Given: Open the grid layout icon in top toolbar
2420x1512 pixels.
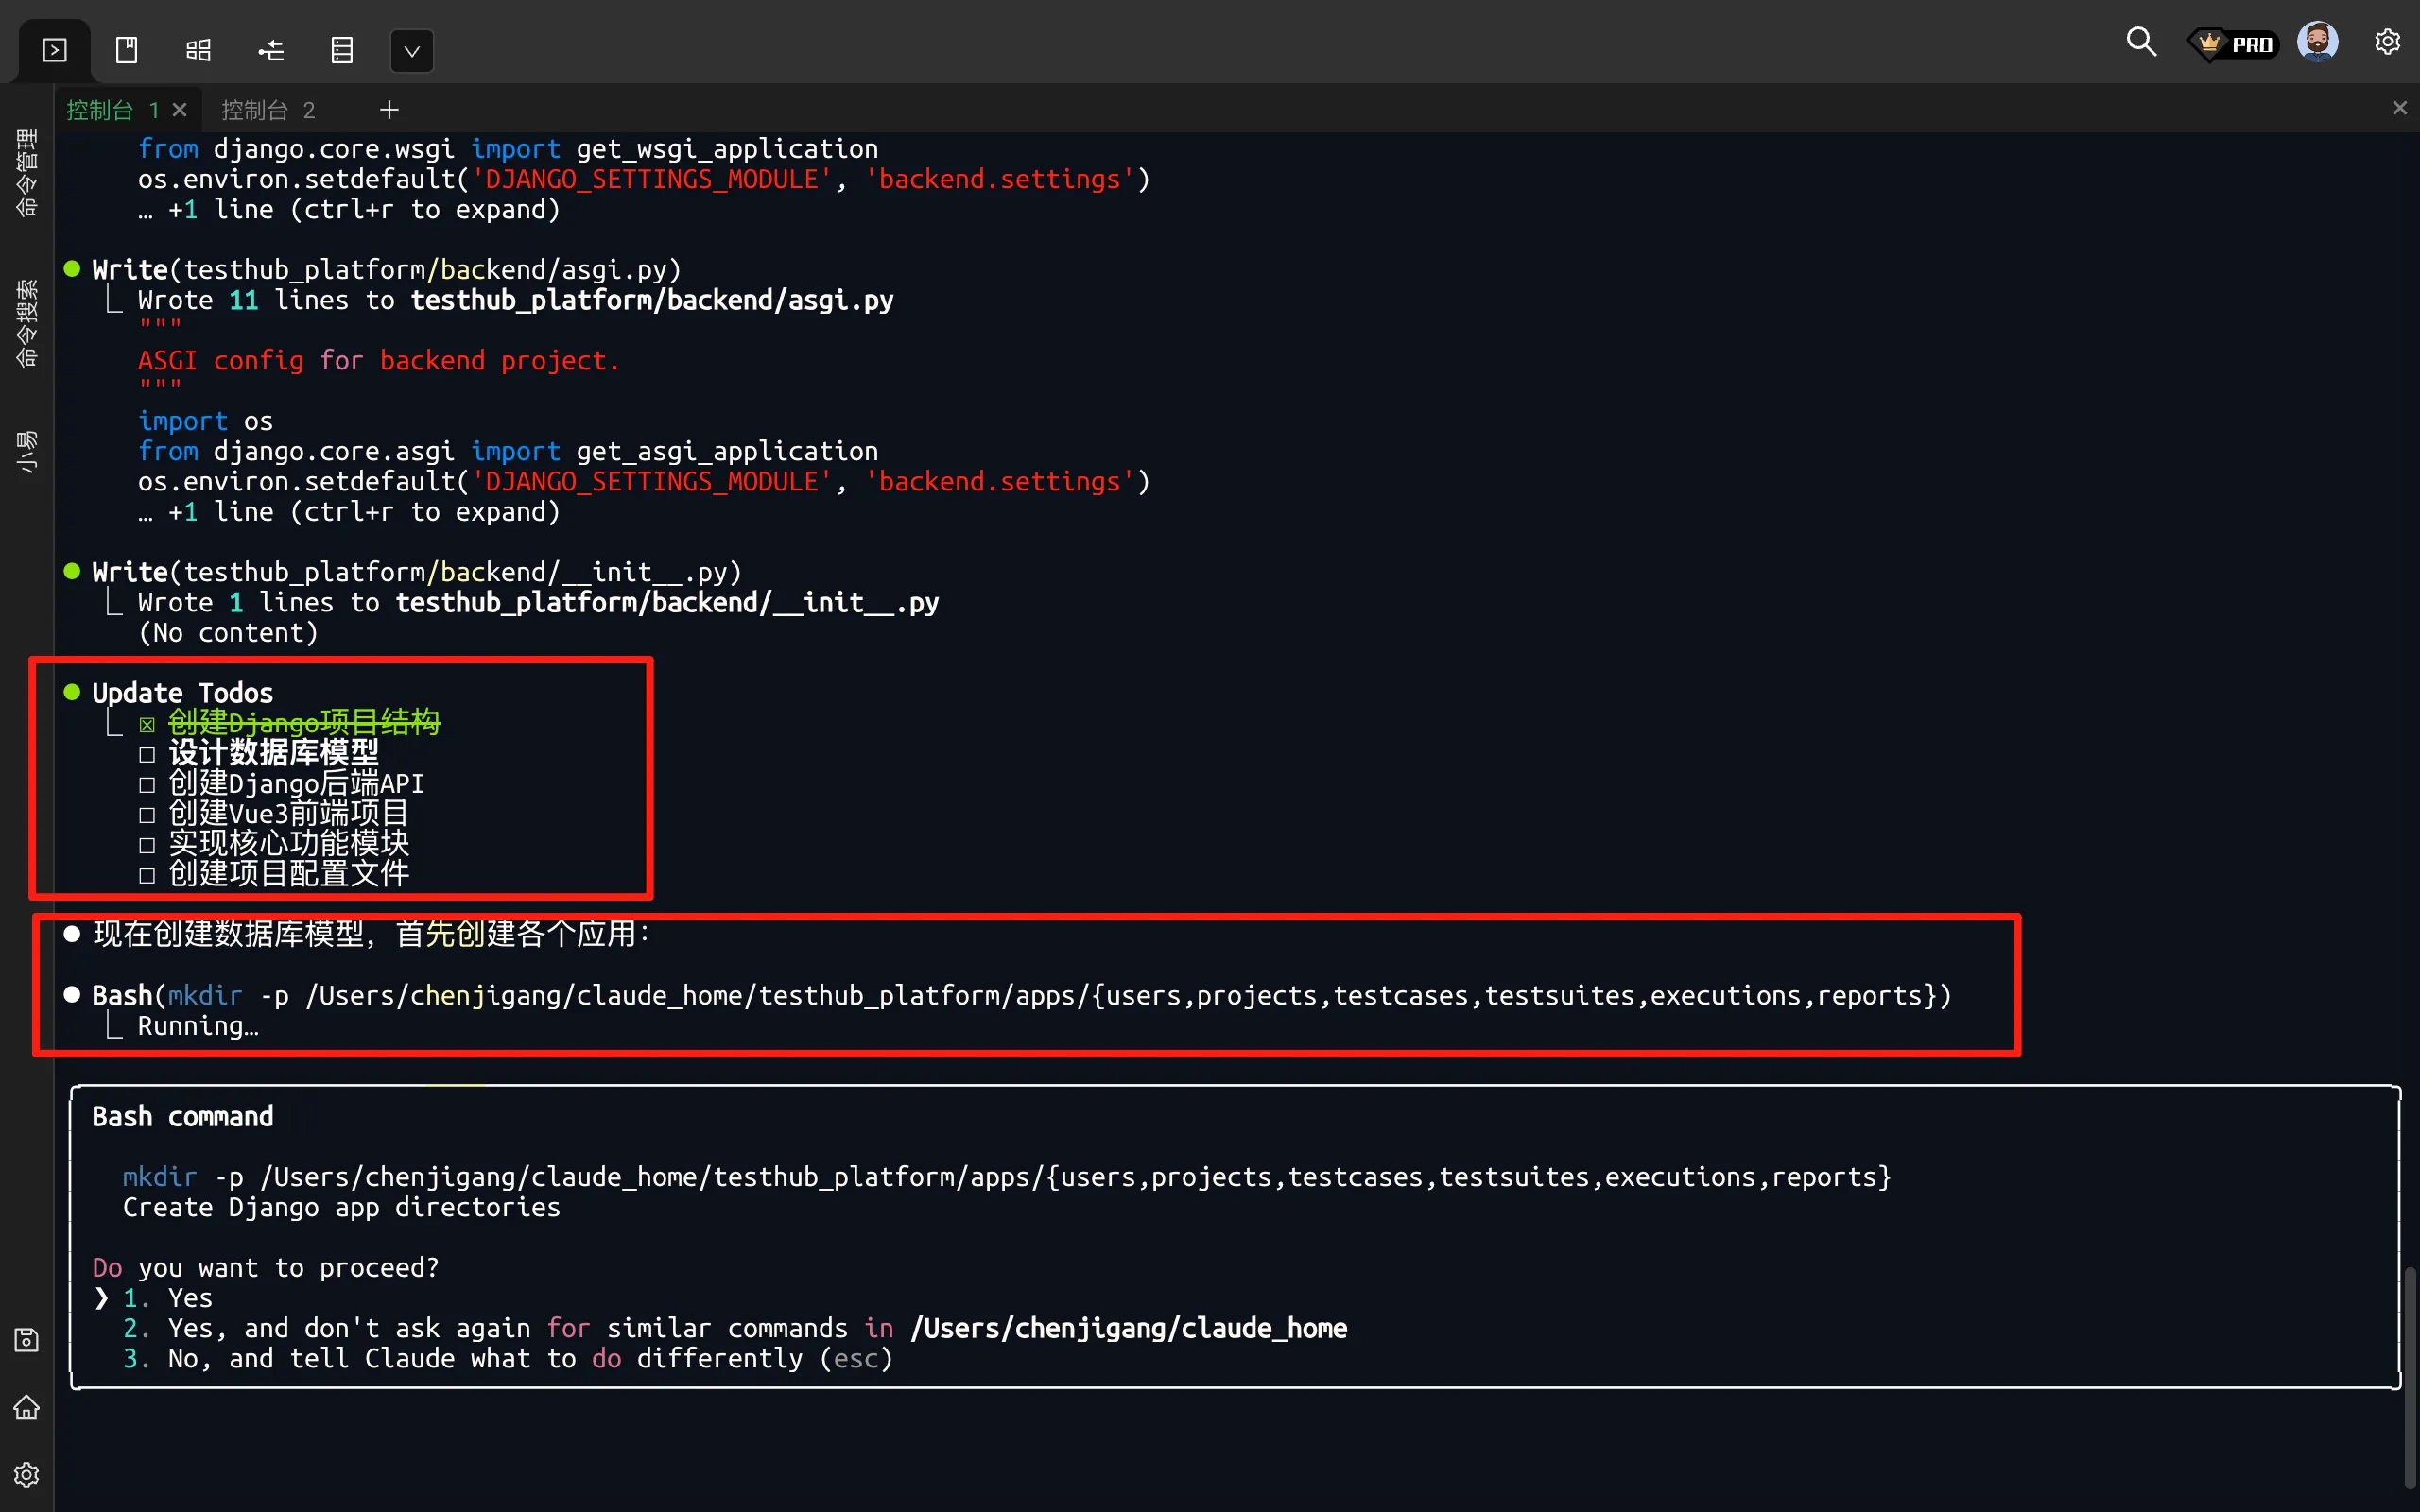Looking at the screenshot, I should coord(199,50).
